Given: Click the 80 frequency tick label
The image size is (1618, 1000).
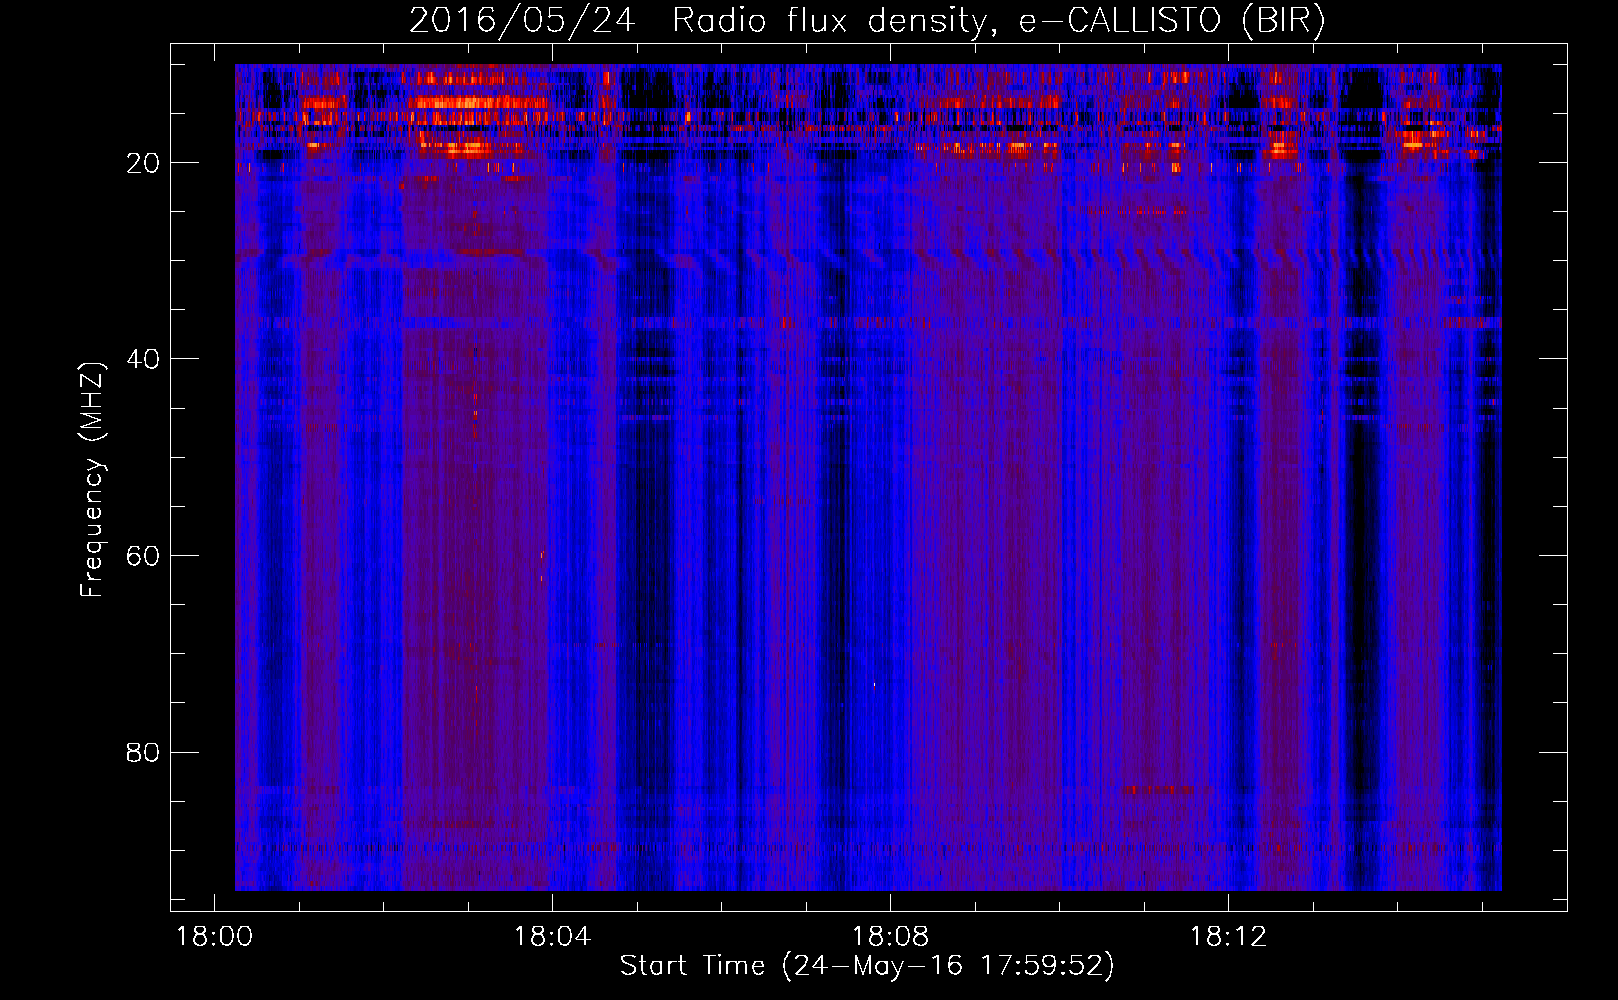Looking at the screenshot, I should [x=143, y=752].
